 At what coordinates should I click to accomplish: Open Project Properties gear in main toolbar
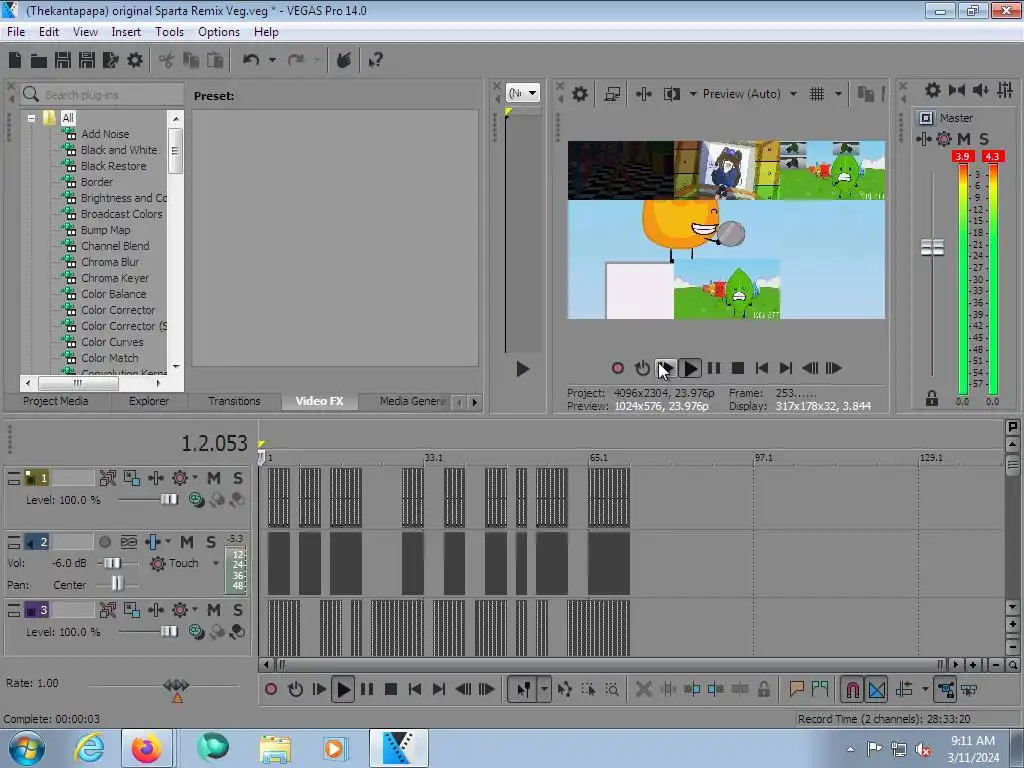[135, 60]
